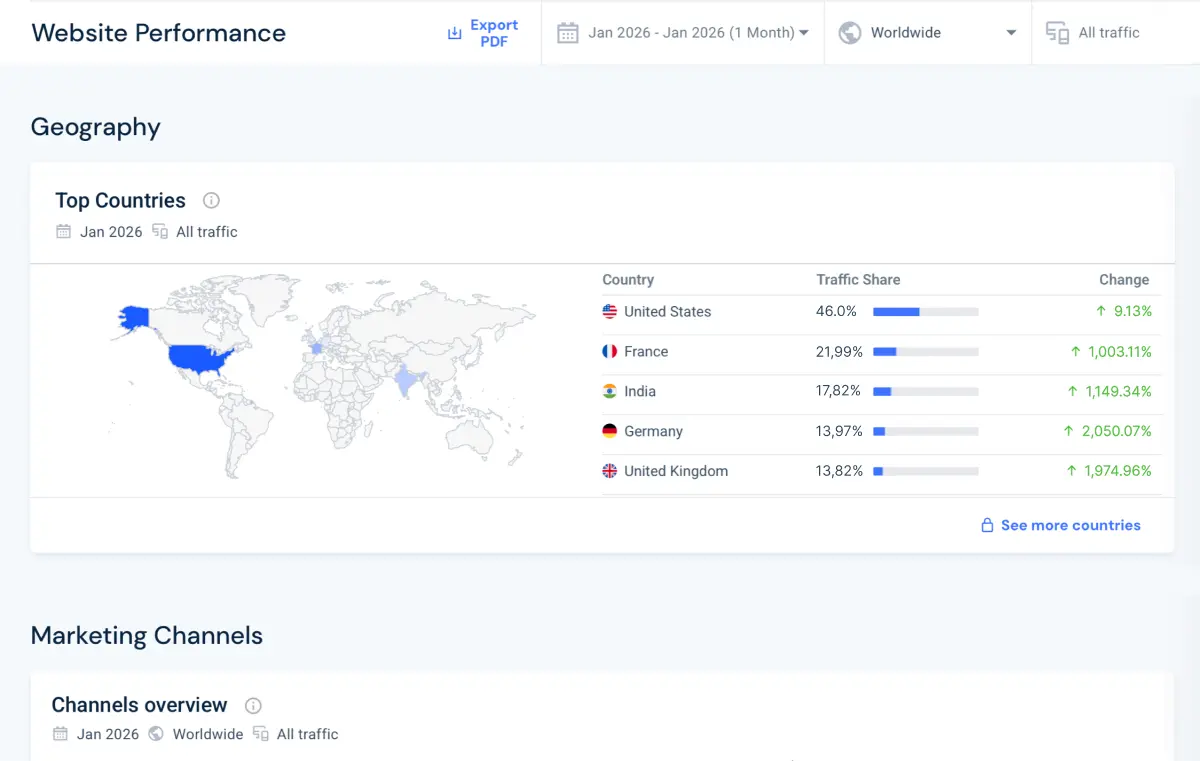Click the Export PDF button
The image size is (1200, 761).
(494, 33)
